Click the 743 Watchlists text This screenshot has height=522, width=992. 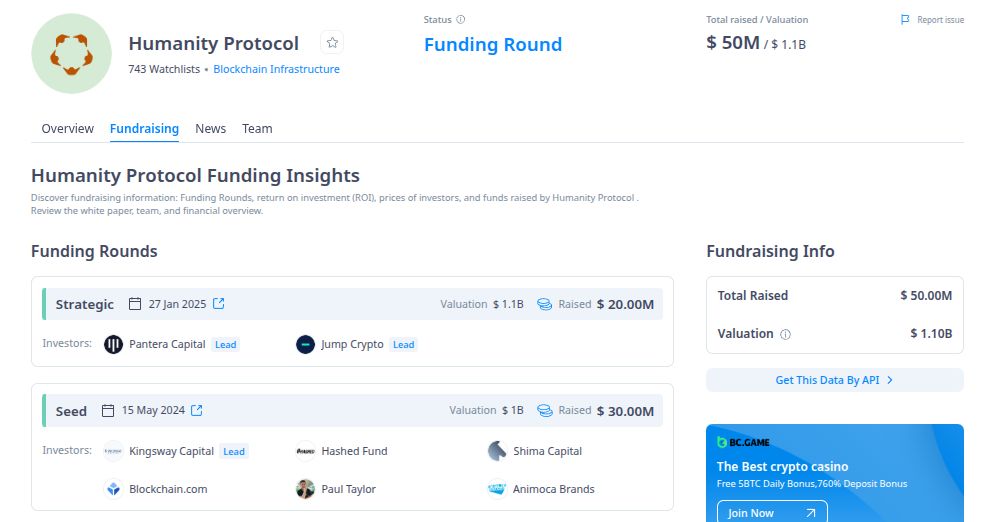coord(164,69)
